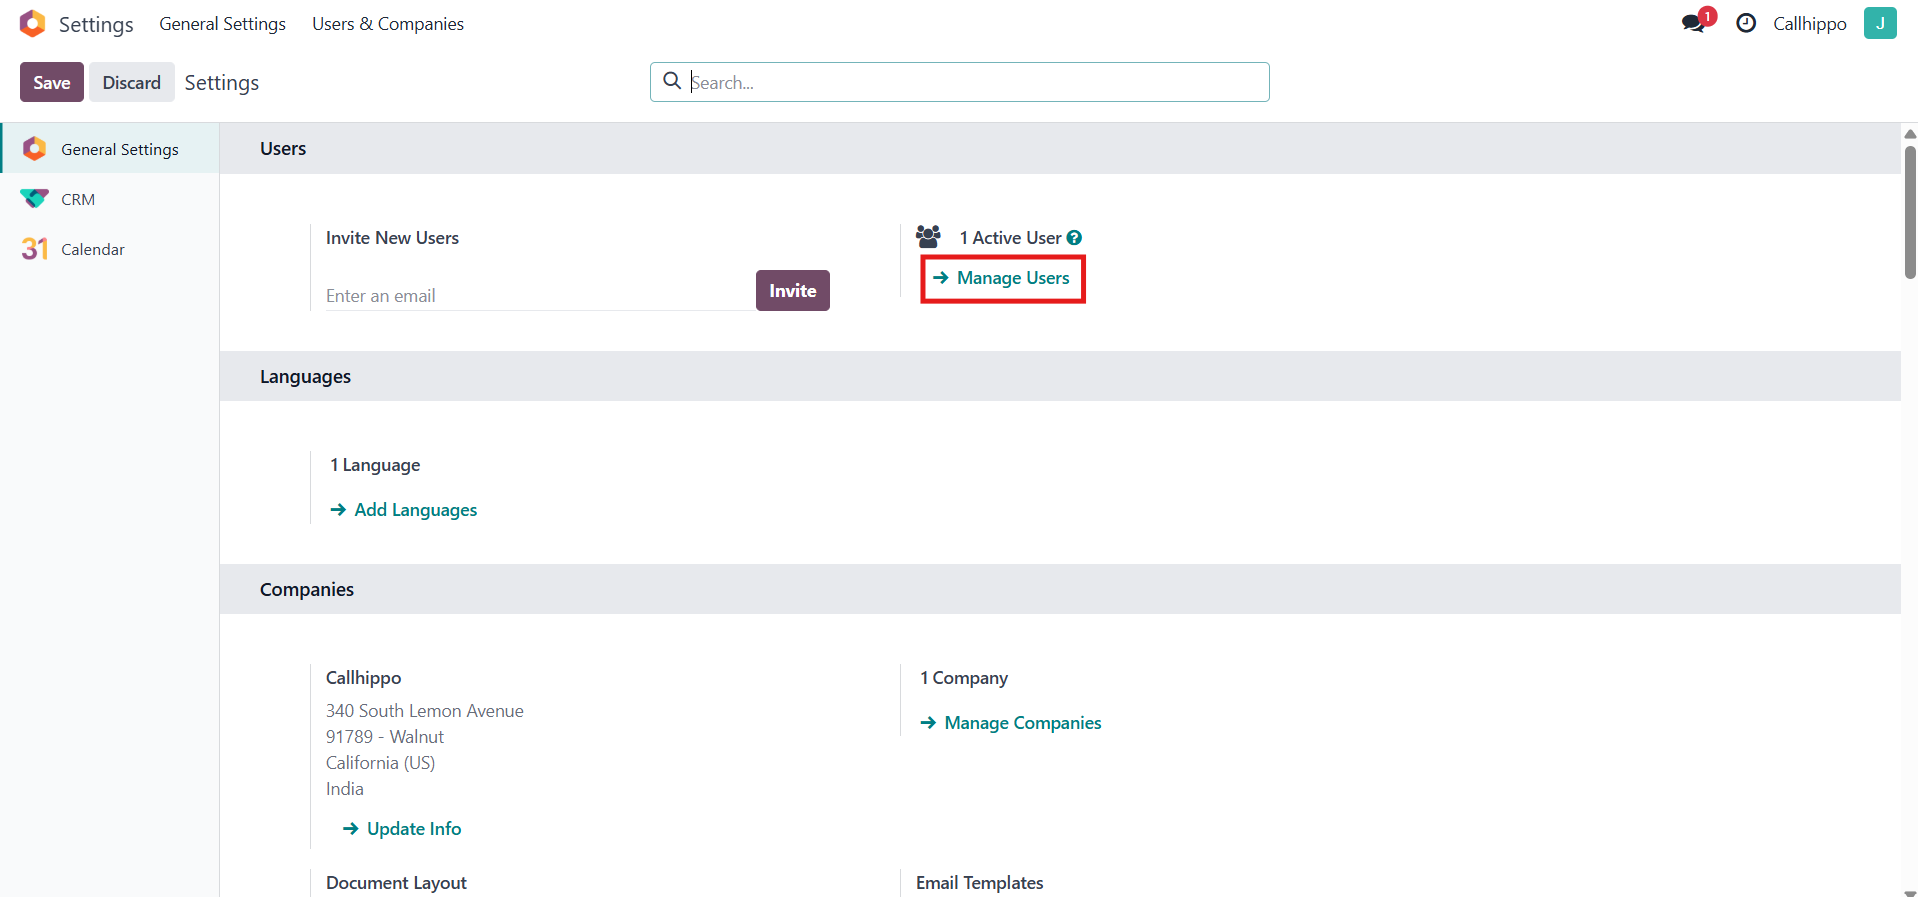
Task: Click the Document Layout label
Action: point(396,883)
